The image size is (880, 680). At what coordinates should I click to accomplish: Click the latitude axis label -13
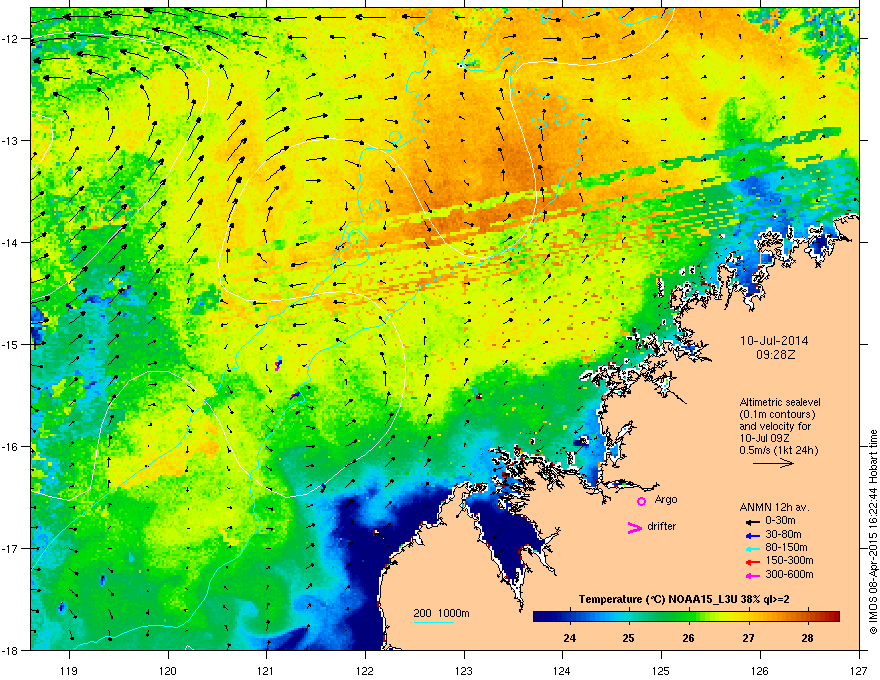[10, 140]
